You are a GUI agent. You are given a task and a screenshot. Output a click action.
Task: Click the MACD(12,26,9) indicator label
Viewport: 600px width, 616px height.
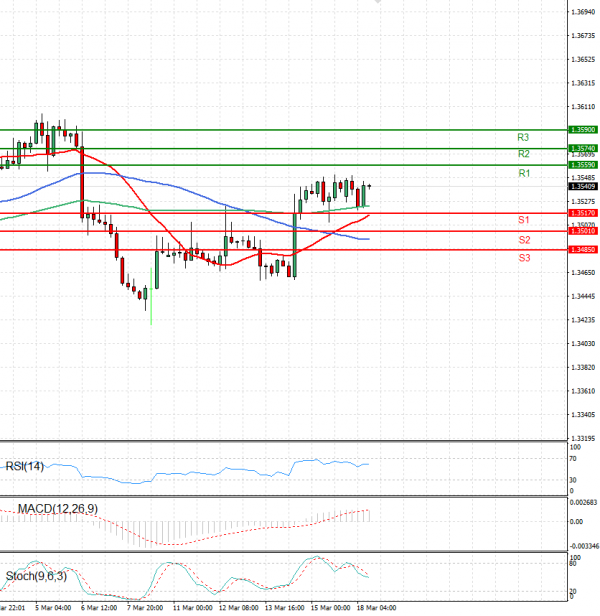58,509
